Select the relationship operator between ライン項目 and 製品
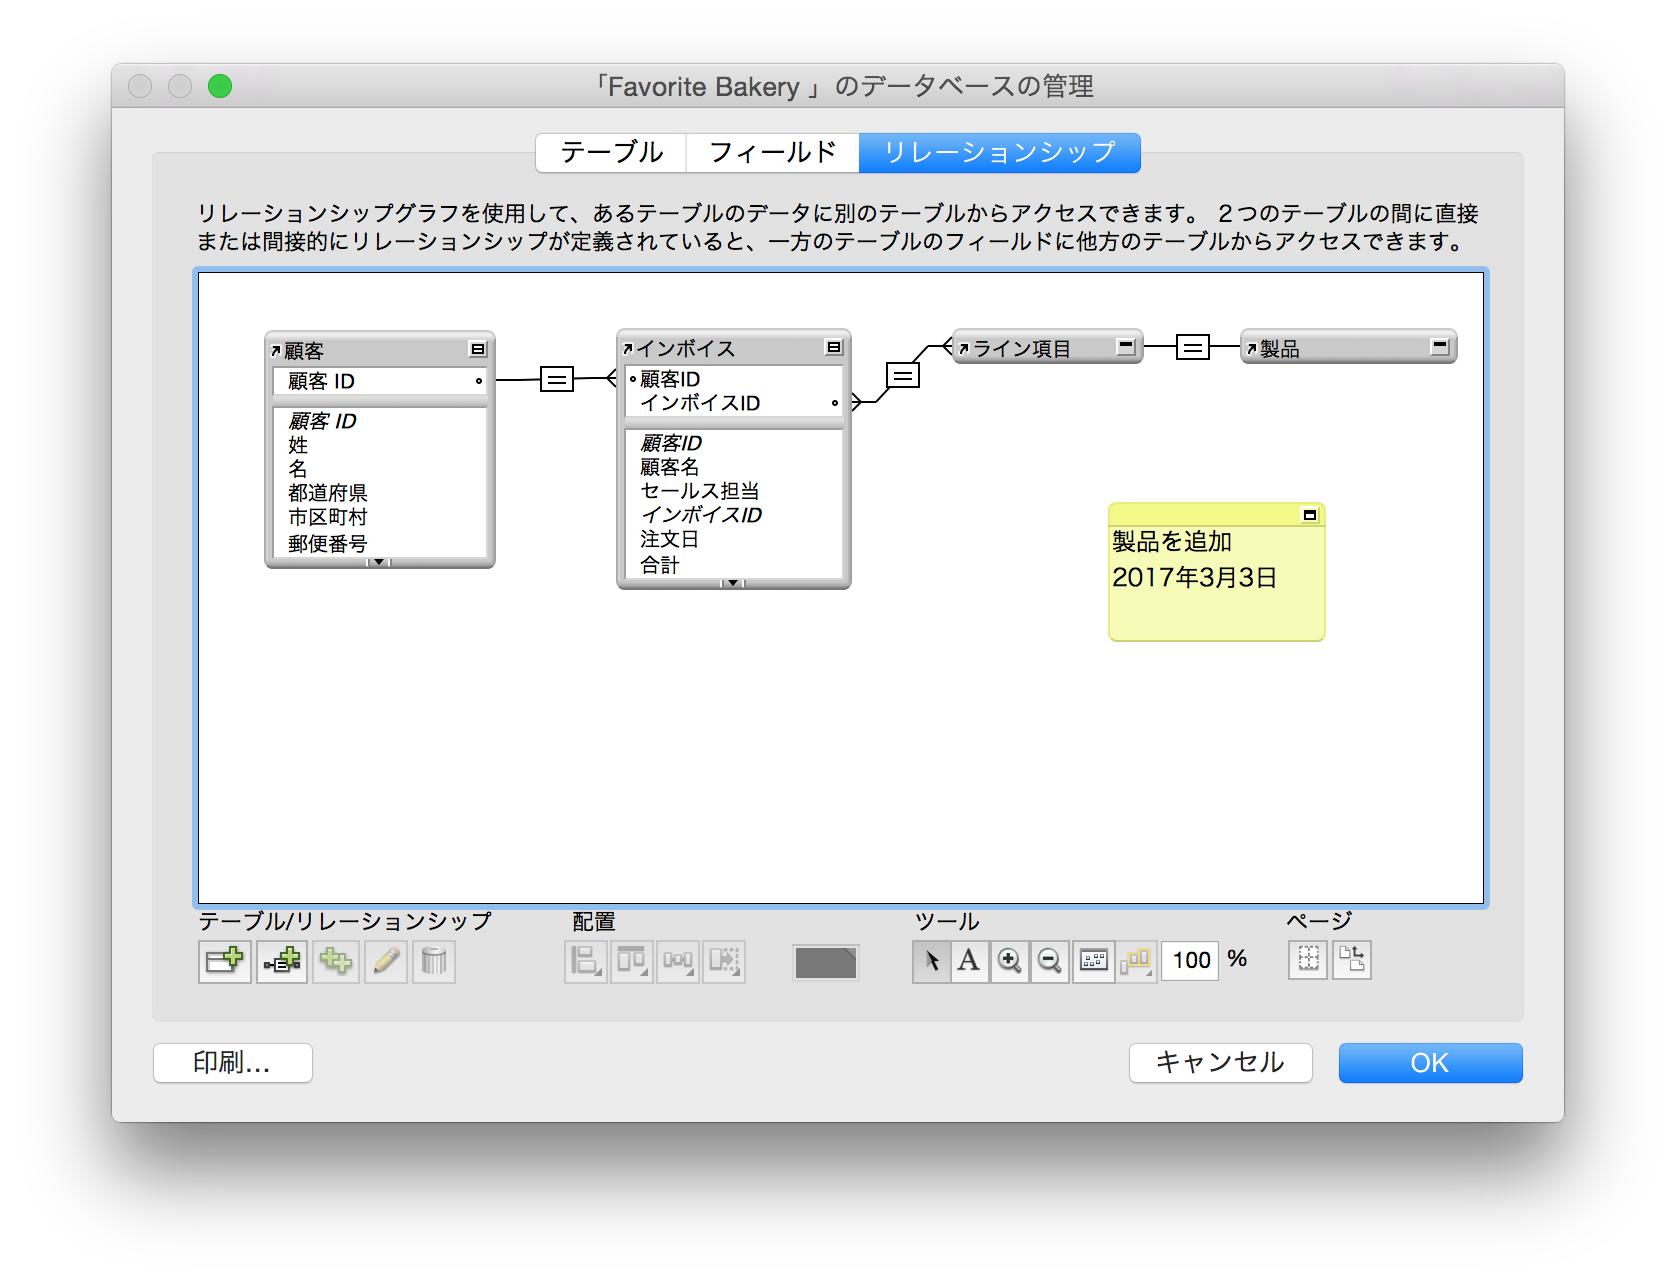 pyautogui.click(x=1193, y=347)
